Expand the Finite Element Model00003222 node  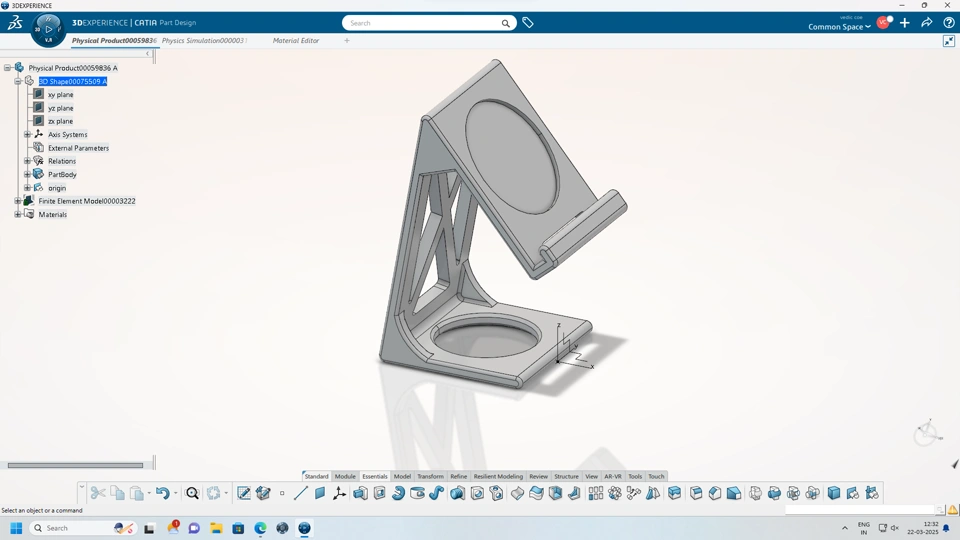tap(18, 201)
